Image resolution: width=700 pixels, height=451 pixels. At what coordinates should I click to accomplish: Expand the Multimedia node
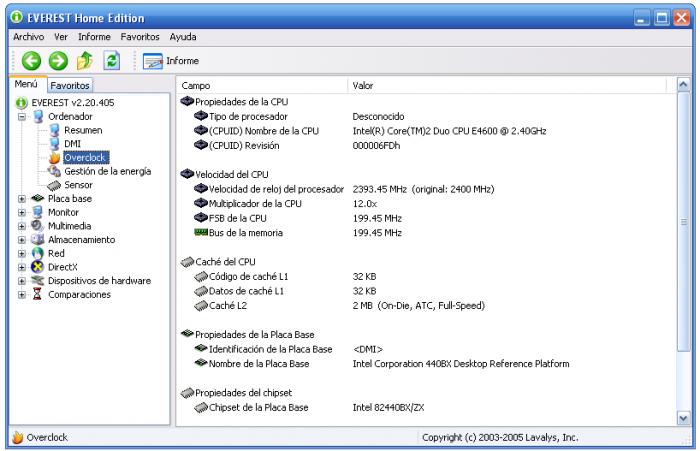coord(21,226)
